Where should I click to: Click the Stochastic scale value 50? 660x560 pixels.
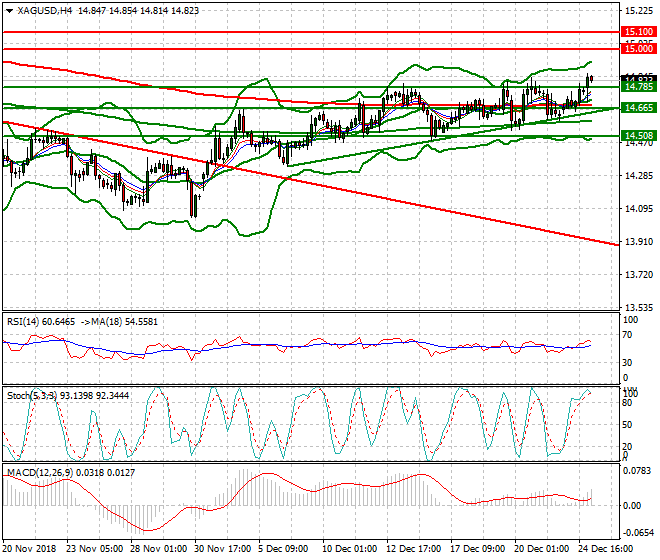[627, 425]
